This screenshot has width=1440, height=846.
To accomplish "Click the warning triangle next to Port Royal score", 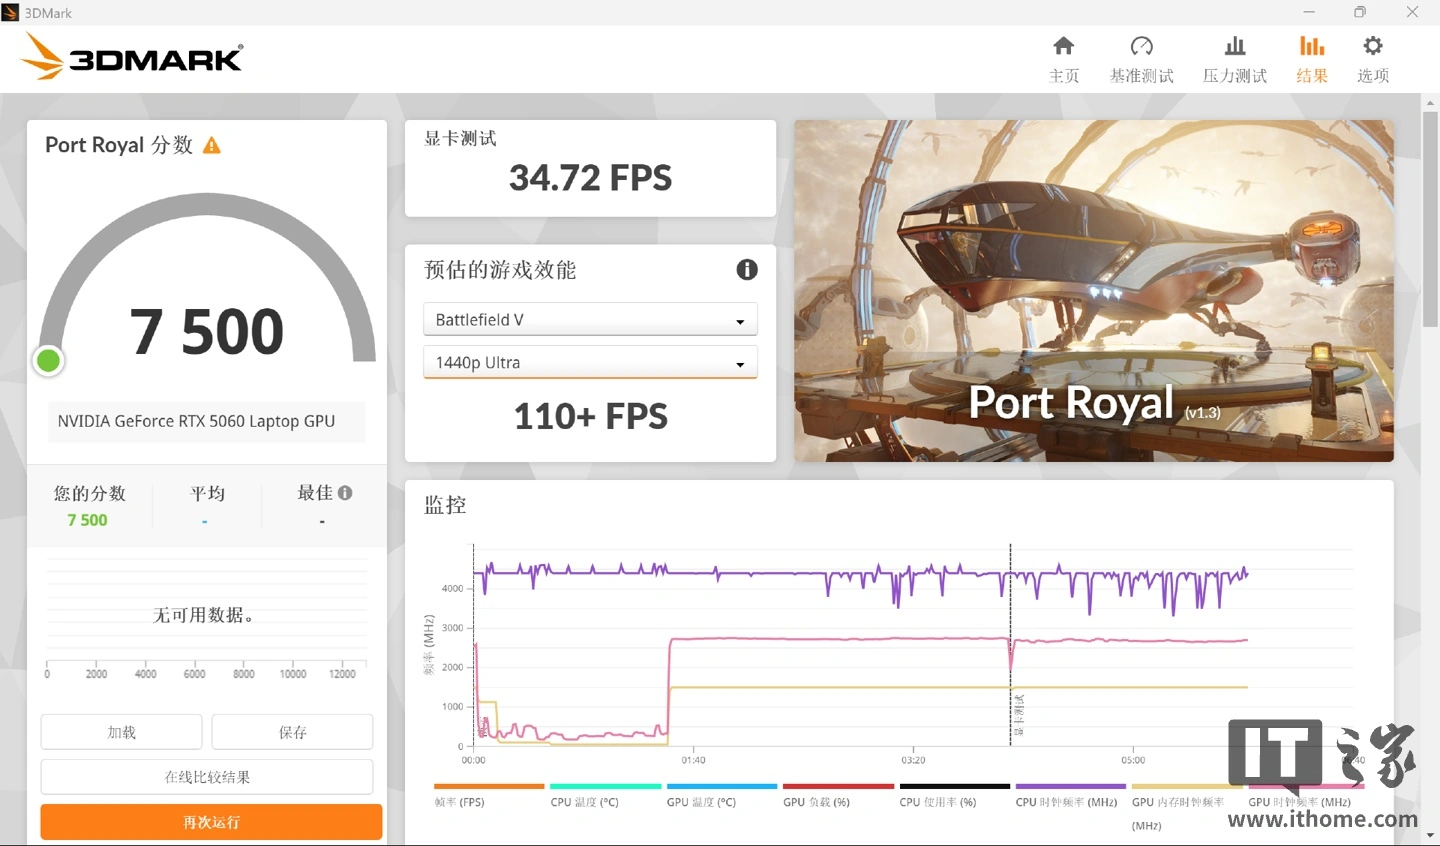I will [212, 146].
